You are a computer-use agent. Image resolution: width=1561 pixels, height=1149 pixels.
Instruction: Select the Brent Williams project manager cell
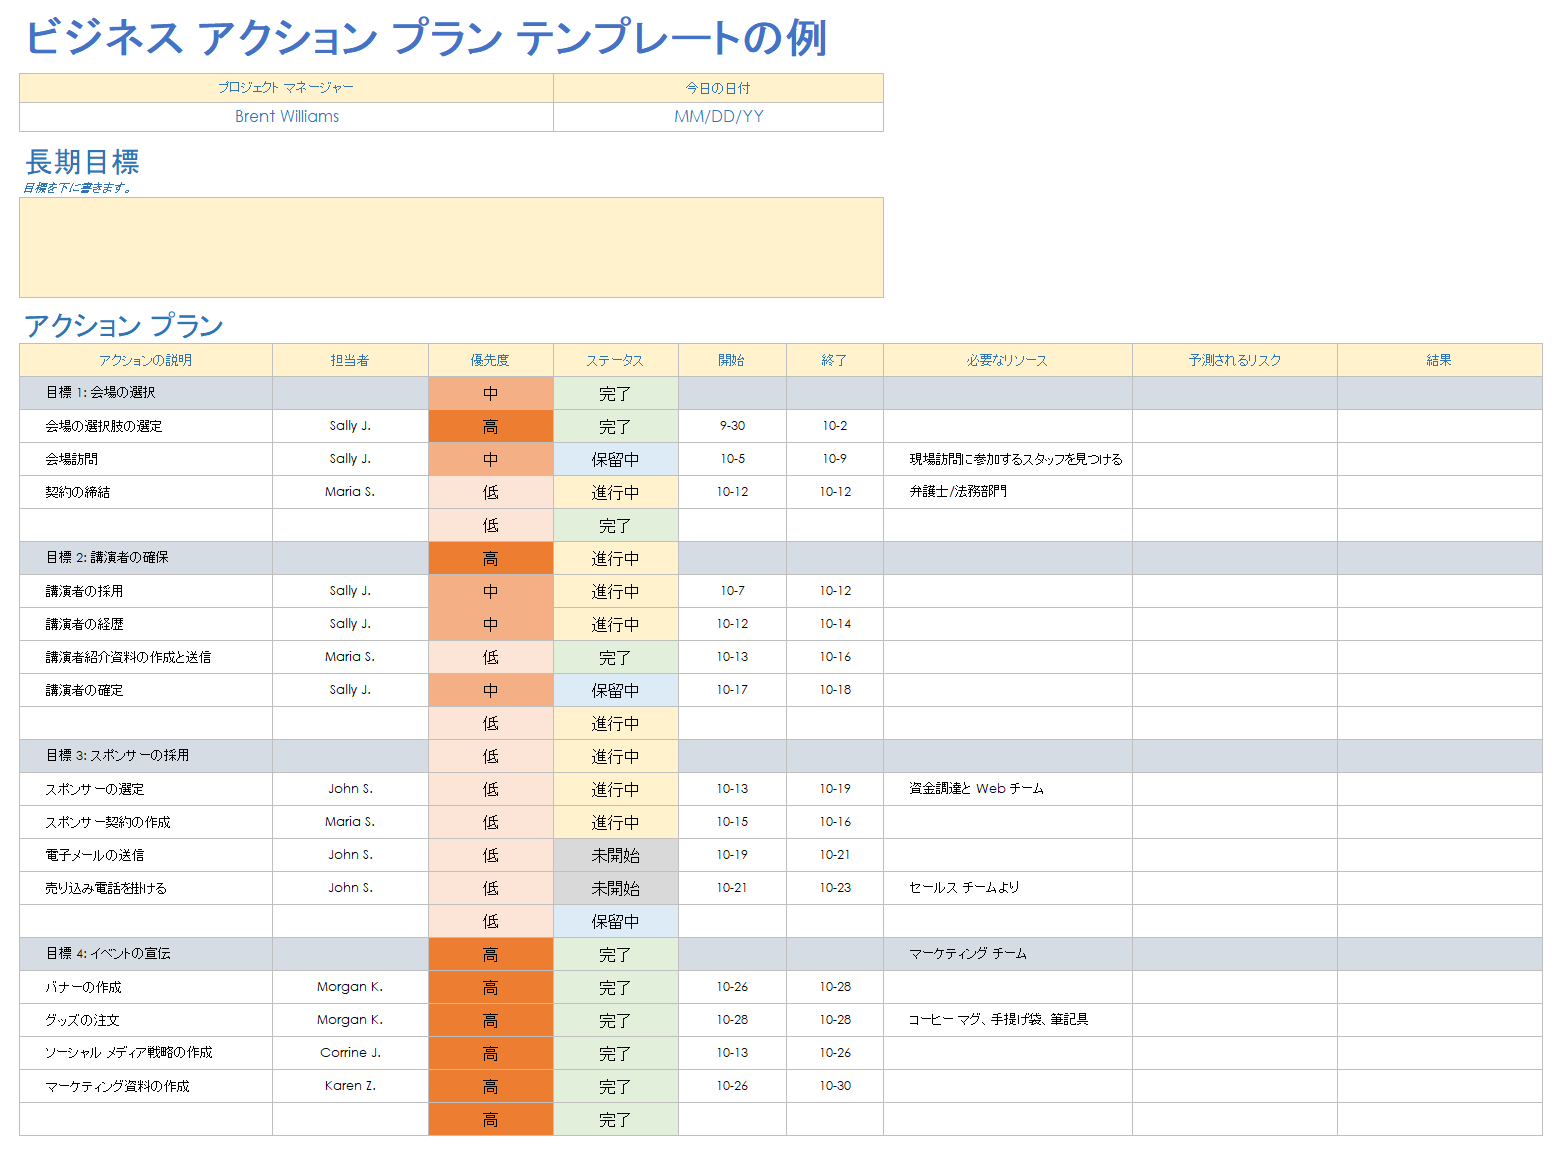[286, 116]
